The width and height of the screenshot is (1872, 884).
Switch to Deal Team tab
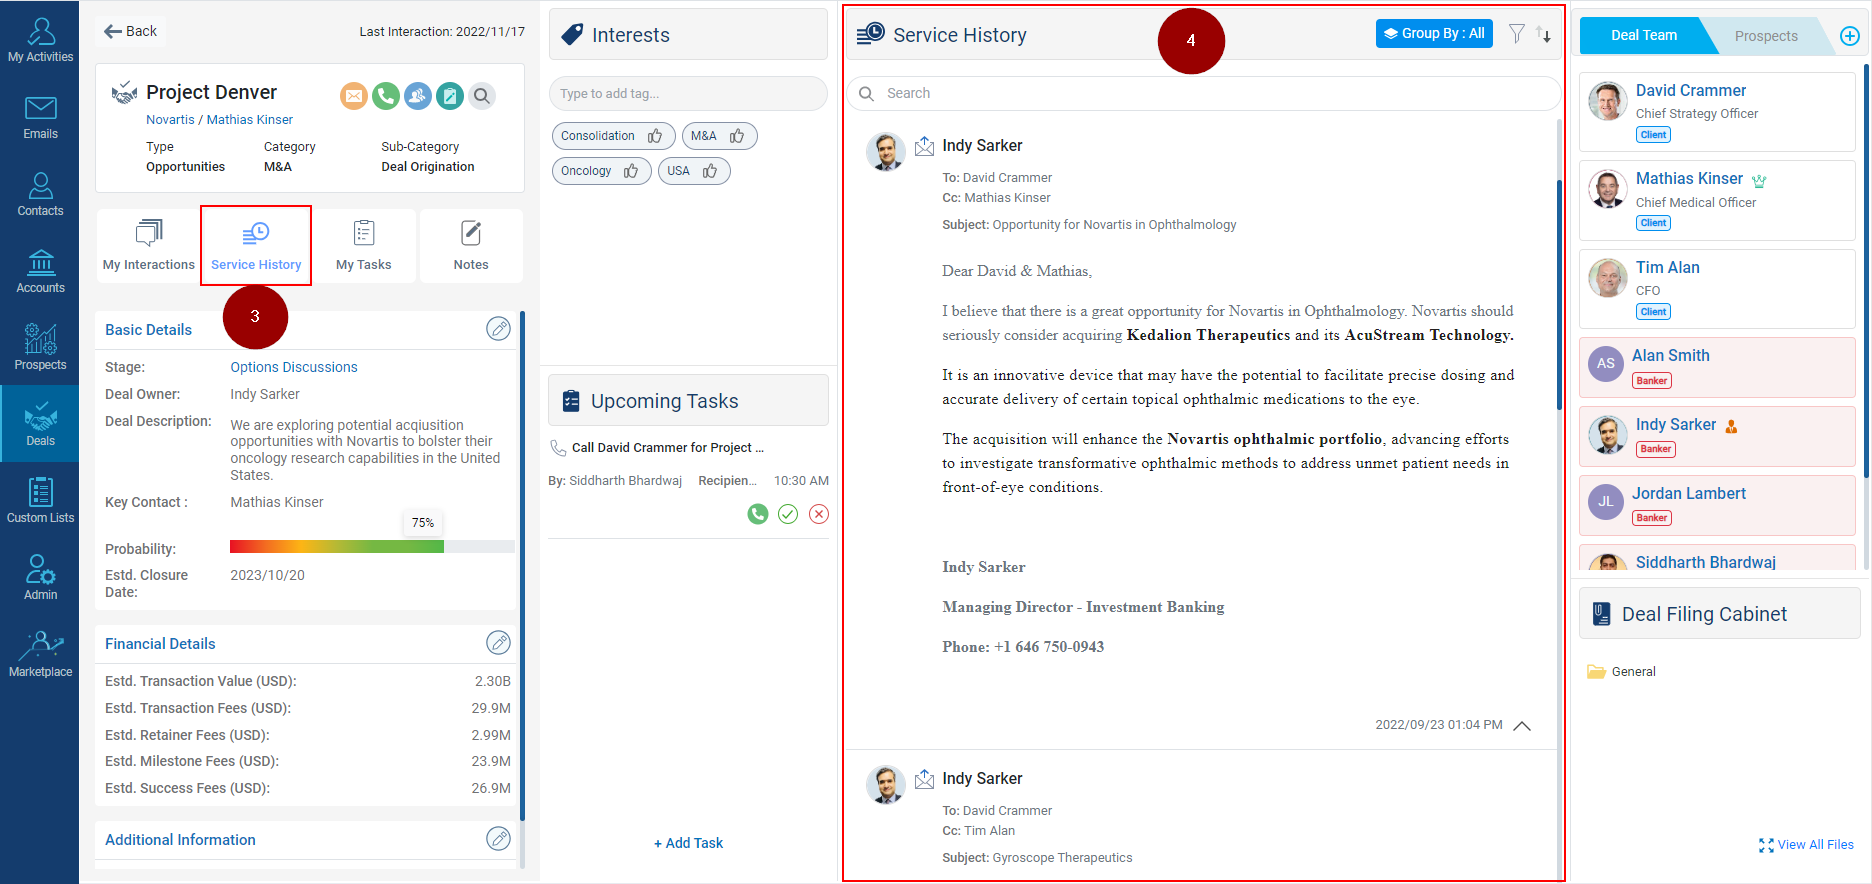pos(1644,35)
